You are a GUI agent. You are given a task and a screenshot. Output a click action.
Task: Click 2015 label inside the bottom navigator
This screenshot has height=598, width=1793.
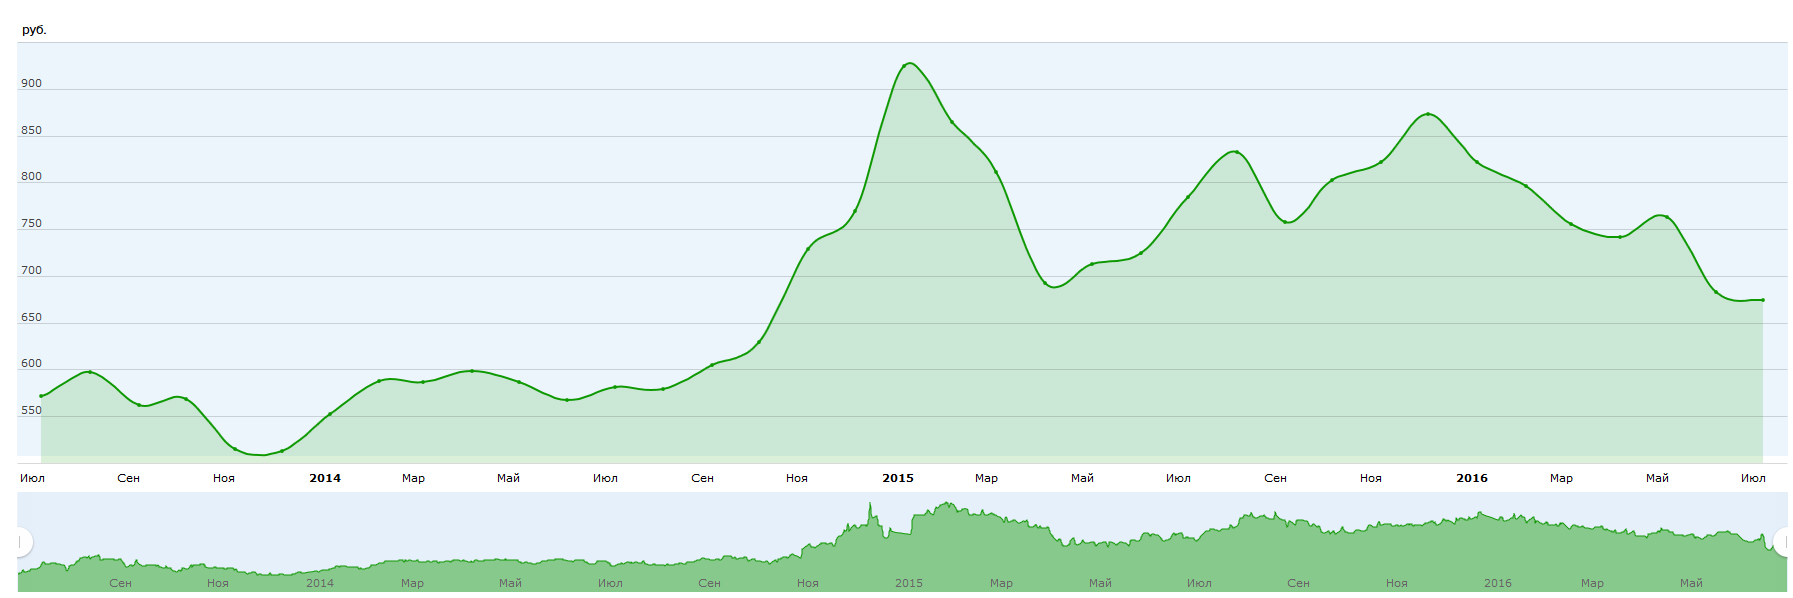908,583
